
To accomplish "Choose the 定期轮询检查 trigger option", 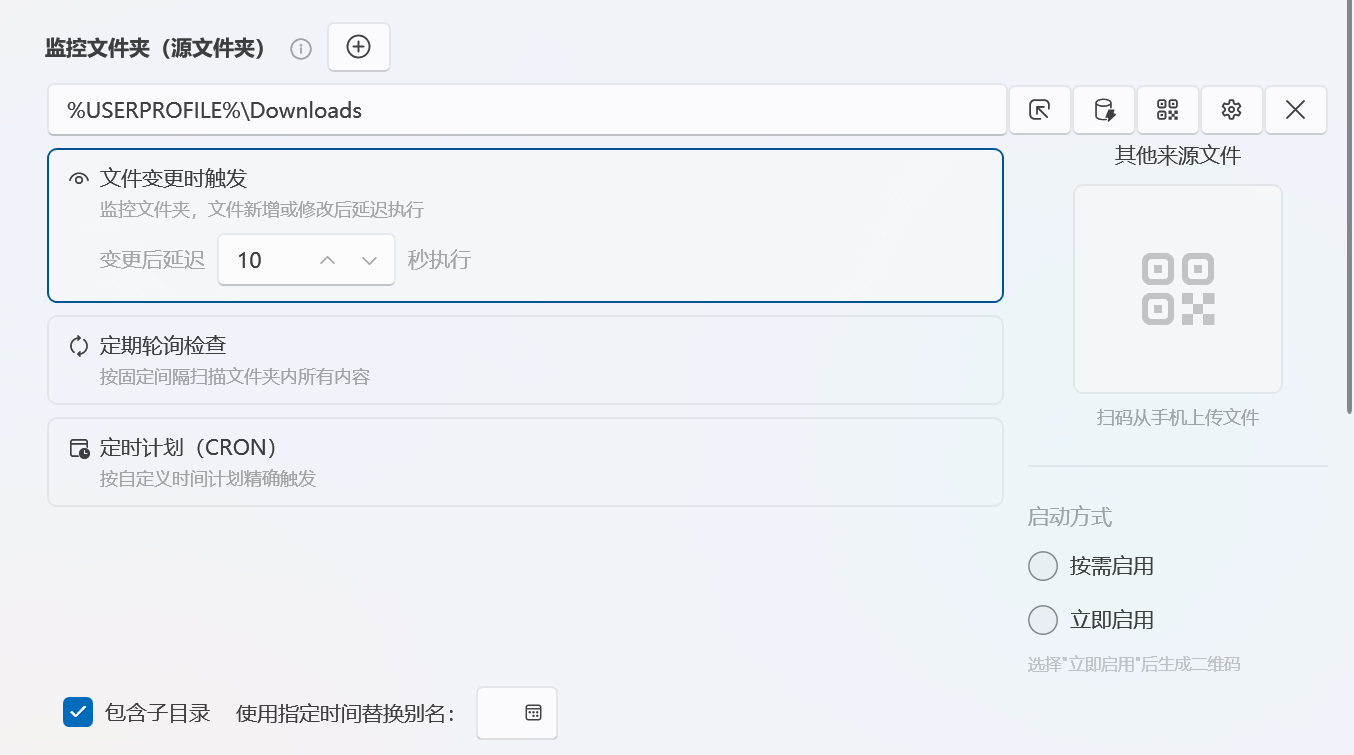I will [525, 360].
